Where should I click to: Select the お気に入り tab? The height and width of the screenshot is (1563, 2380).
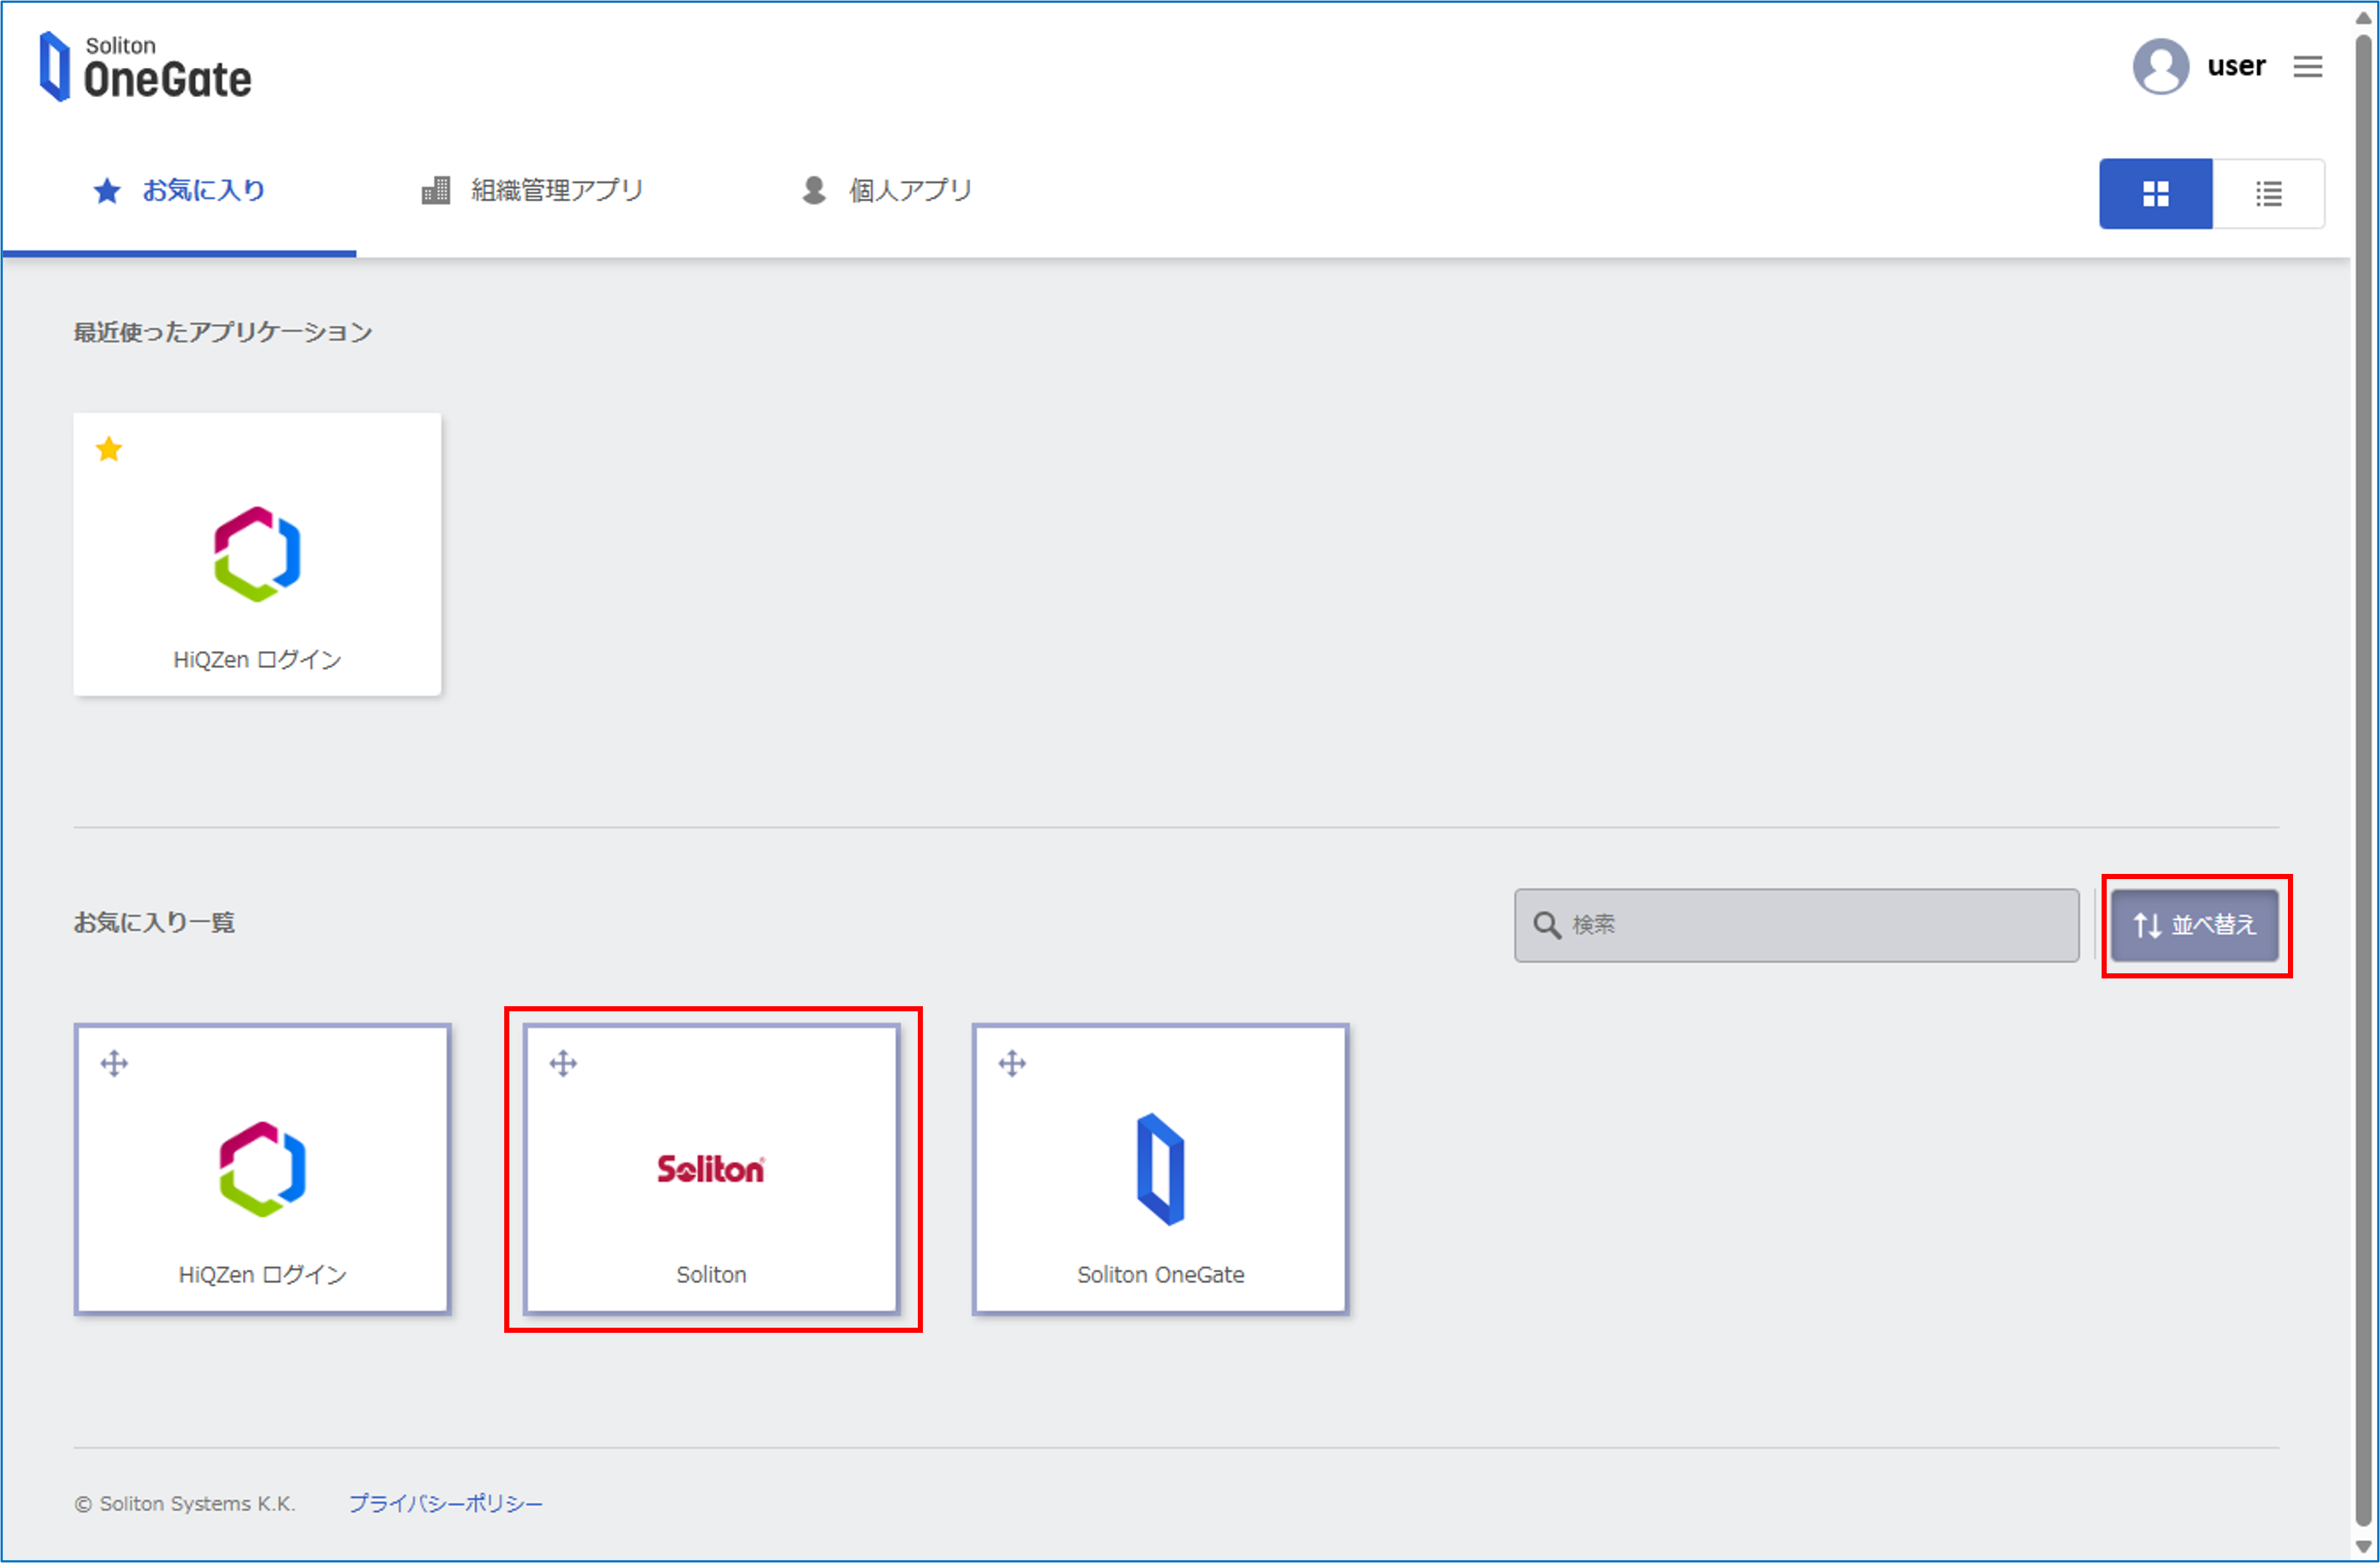(x=180, y=191)
